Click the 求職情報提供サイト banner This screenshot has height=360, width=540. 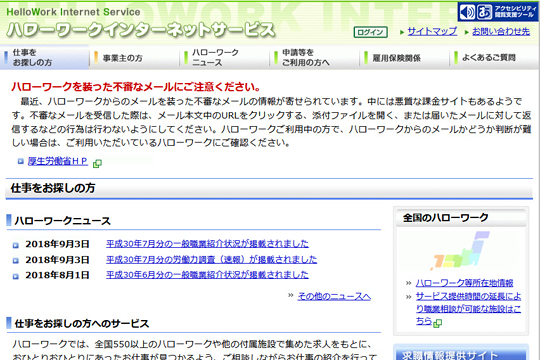click(x=461, y=353)
